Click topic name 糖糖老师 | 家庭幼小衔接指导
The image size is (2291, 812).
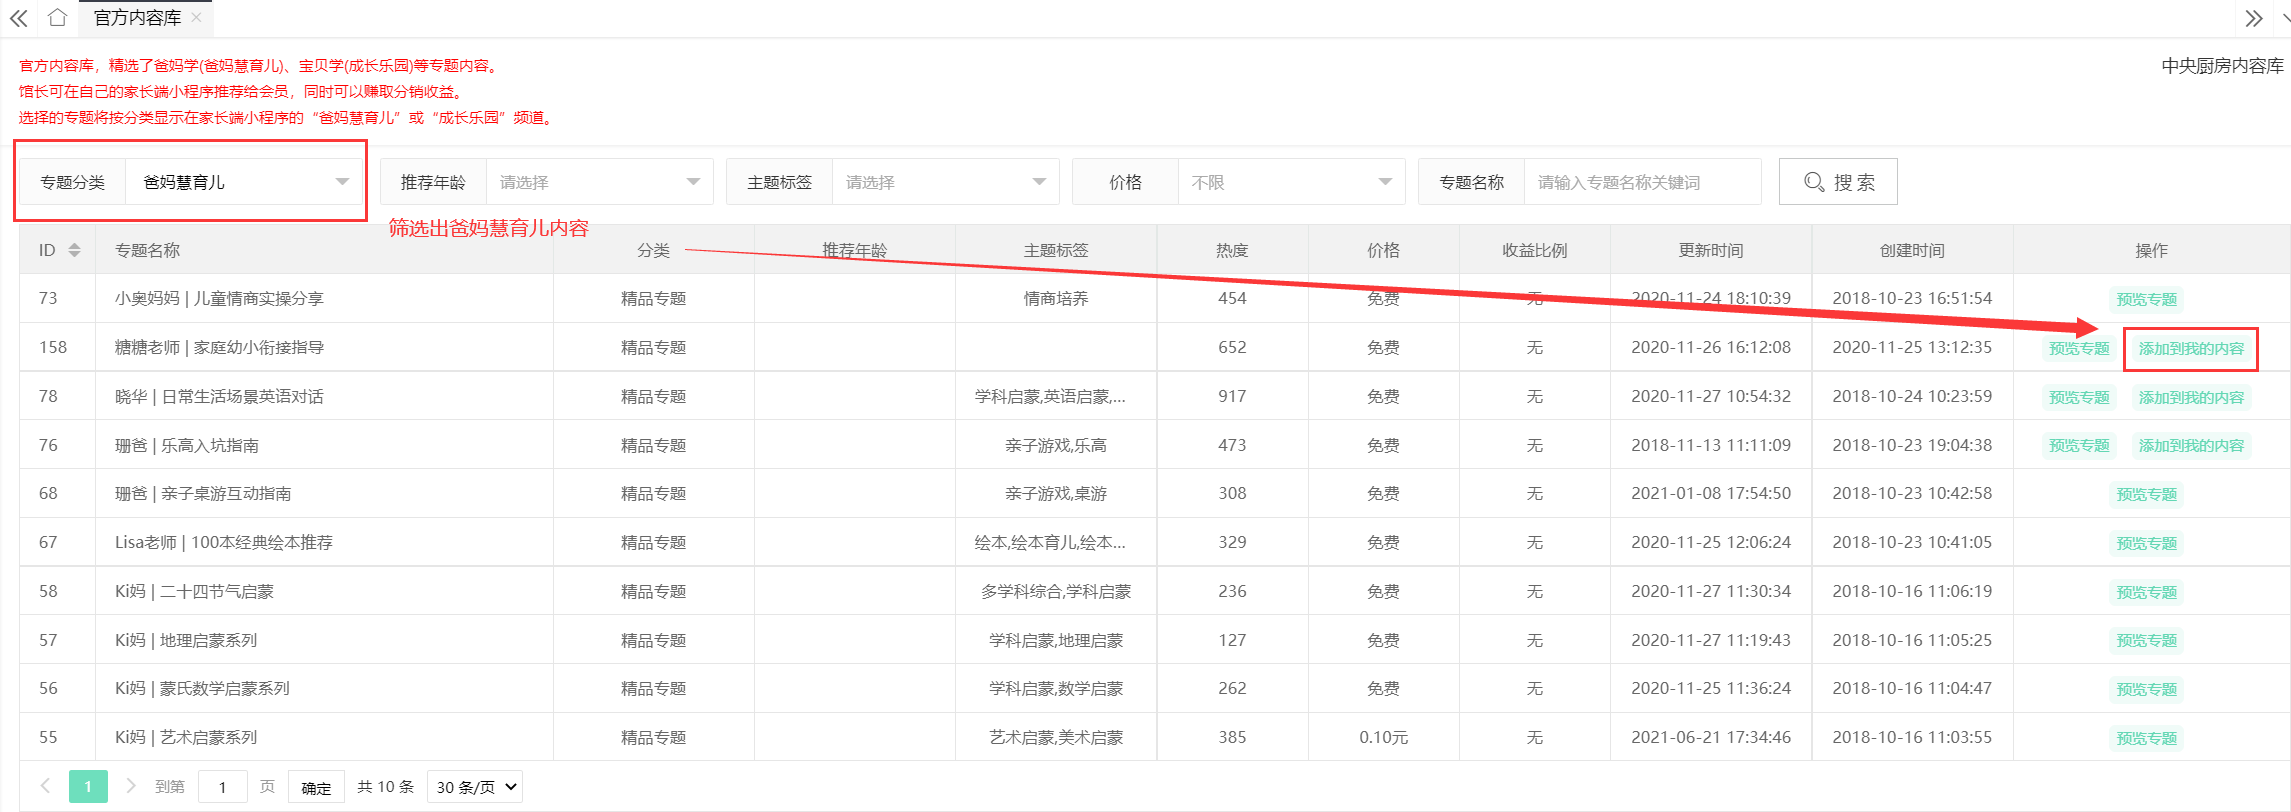219,347
